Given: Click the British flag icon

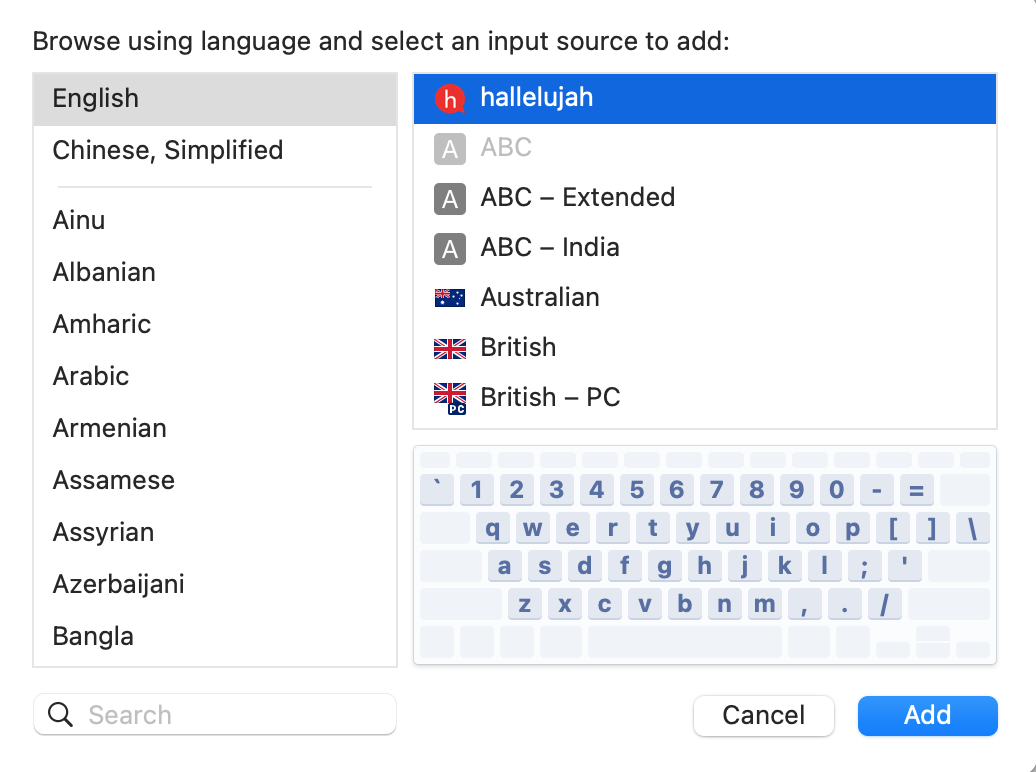Looking at the screenshot, I should (x=450, y=348).
